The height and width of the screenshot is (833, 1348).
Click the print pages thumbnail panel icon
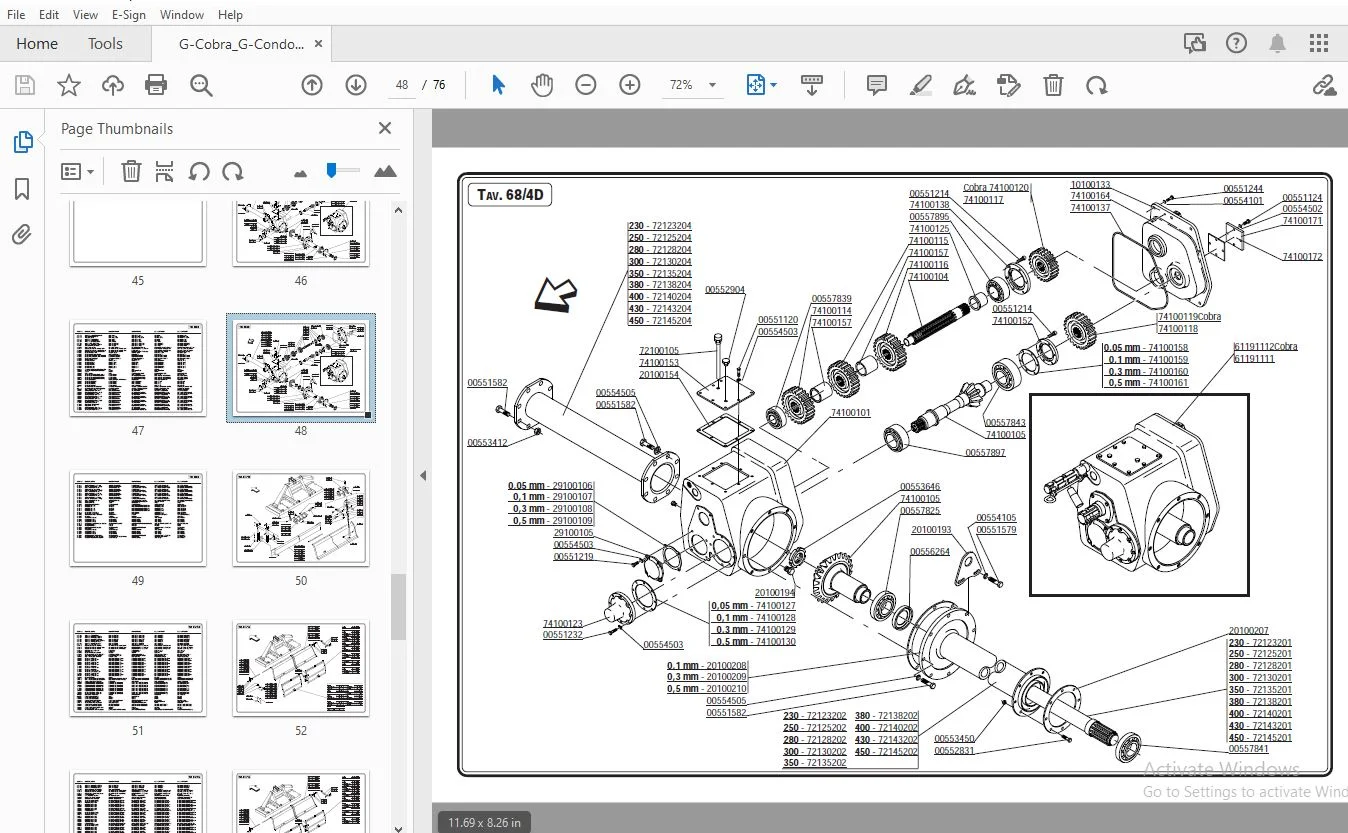(x=165, y=172)
